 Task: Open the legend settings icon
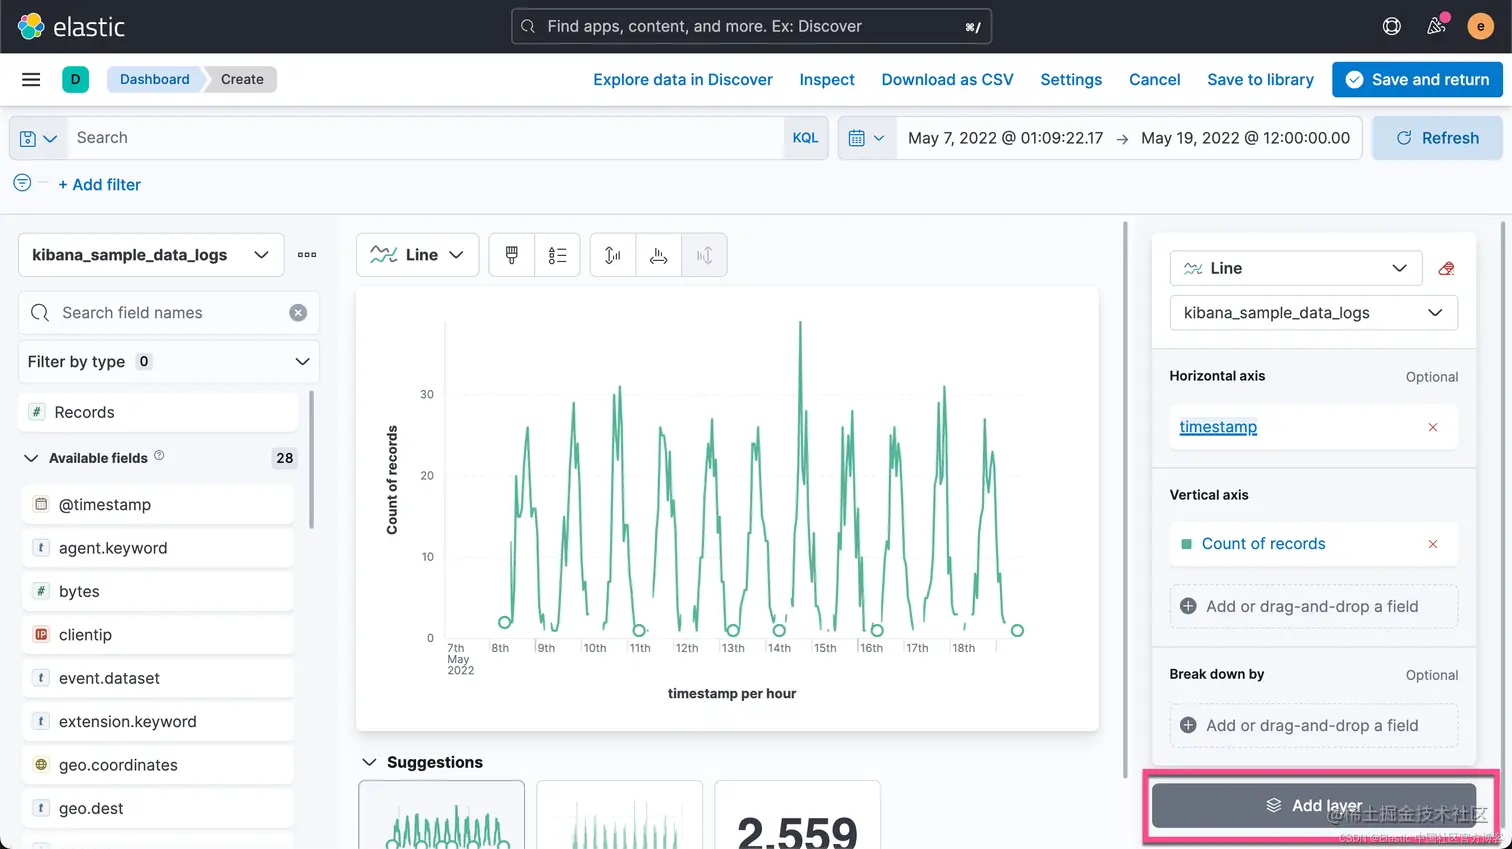point(558,255)
